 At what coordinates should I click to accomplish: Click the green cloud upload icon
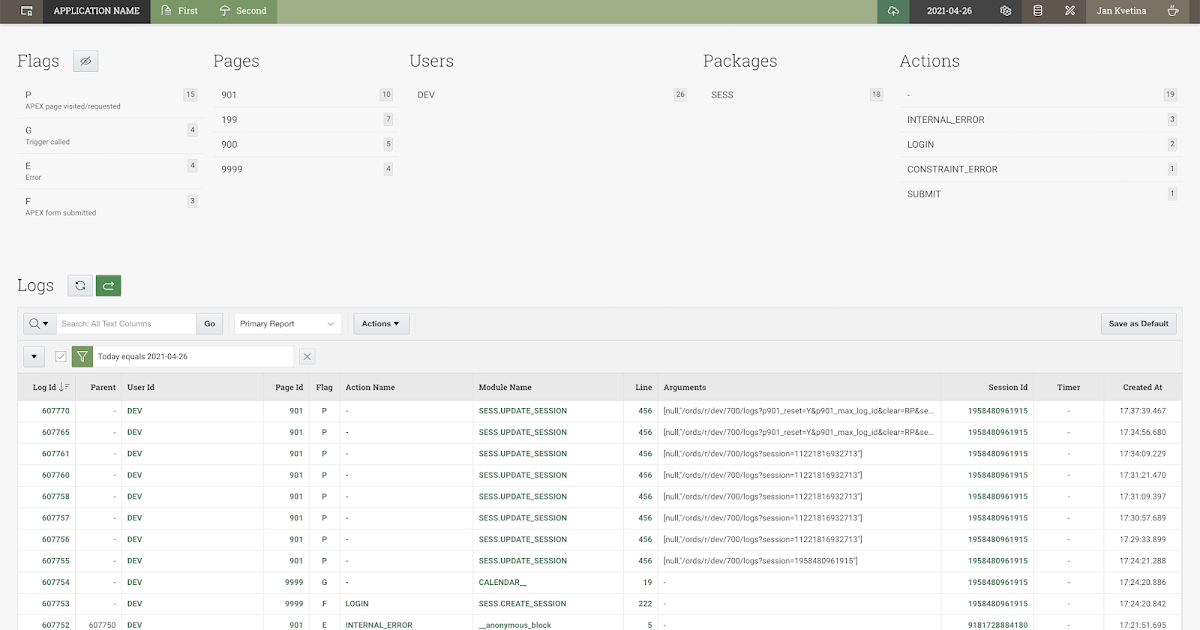(x=893, y=11)
